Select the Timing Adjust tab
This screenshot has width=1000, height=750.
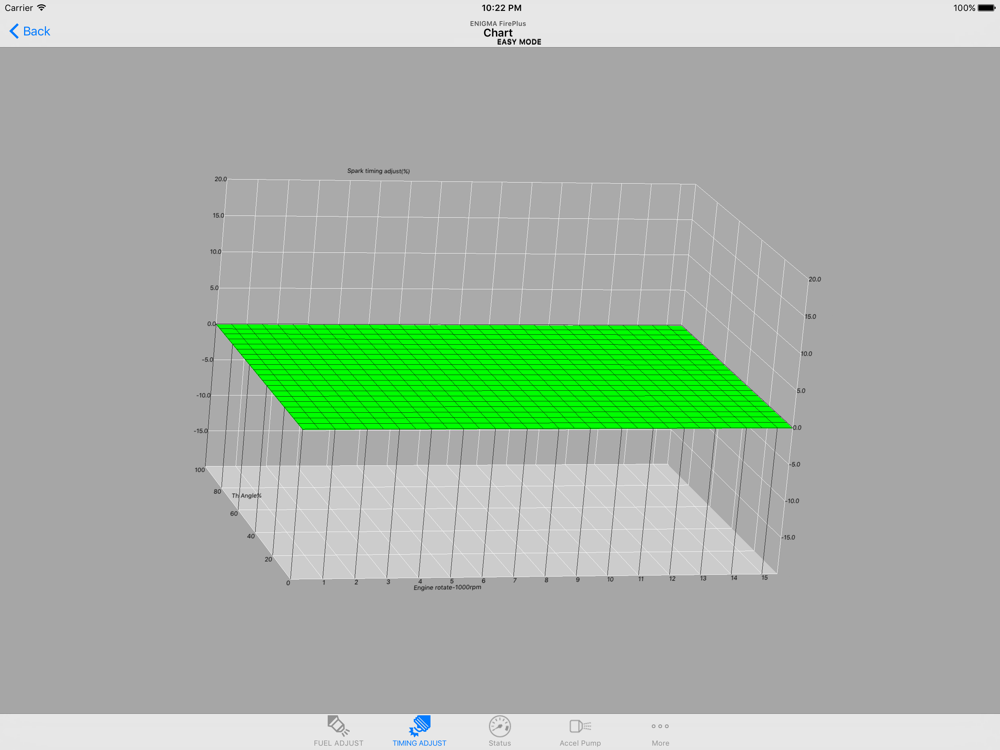(x=419, y=731)
